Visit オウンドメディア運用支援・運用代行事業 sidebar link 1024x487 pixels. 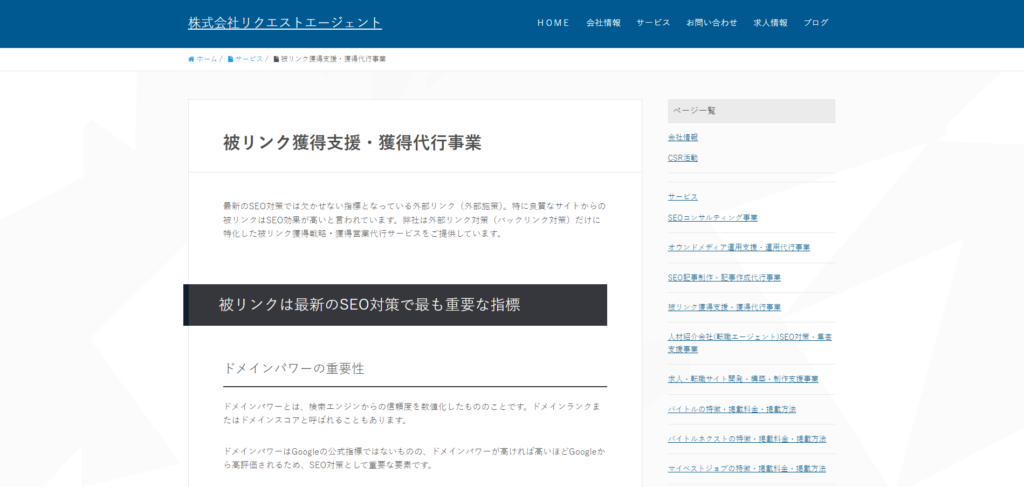[738, 247]
